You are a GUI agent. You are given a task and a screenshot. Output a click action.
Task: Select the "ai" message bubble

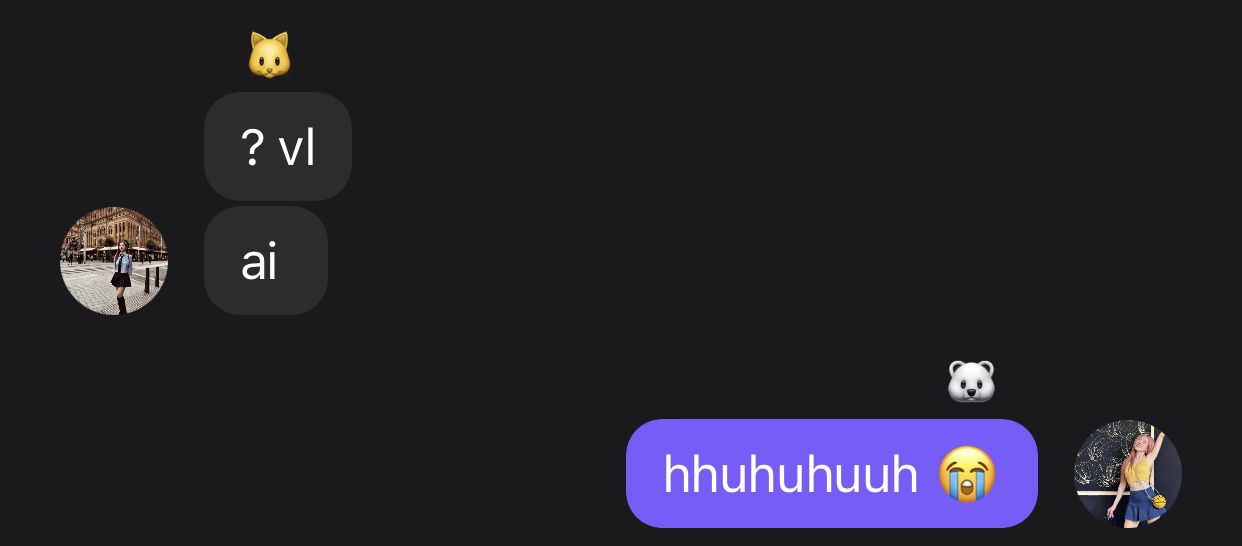click(266, 261)
